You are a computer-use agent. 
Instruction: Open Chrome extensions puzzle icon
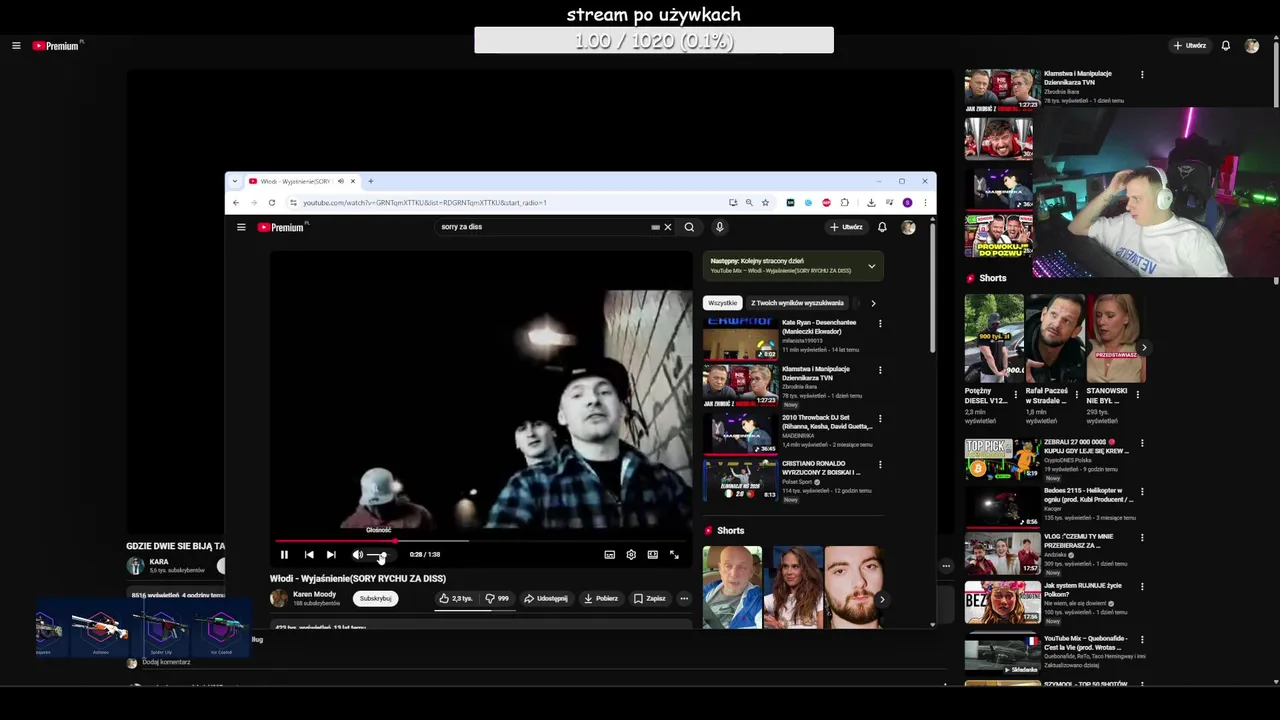pos(844,202)
